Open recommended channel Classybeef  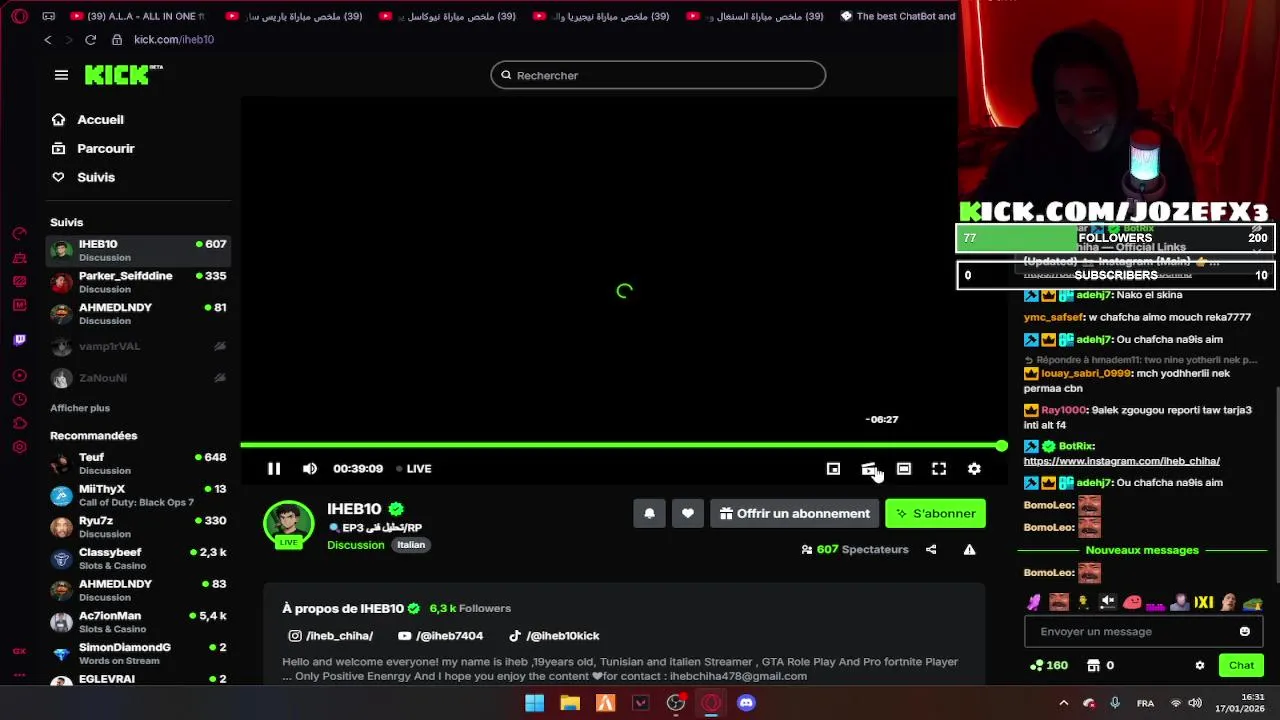pyautogui.click(x=139, y=558)
